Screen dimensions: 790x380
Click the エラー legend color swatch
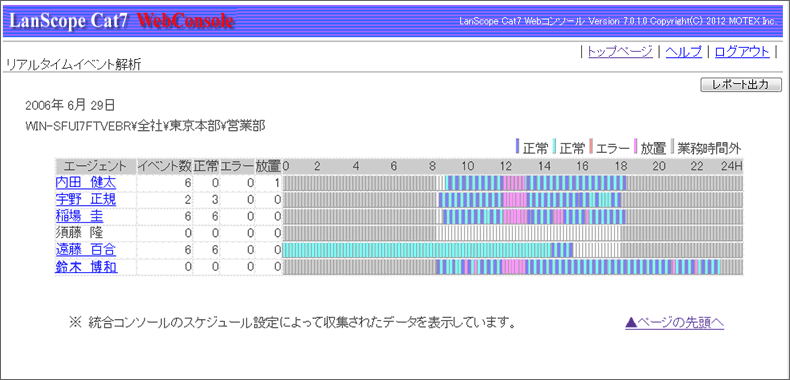(591, 147)
